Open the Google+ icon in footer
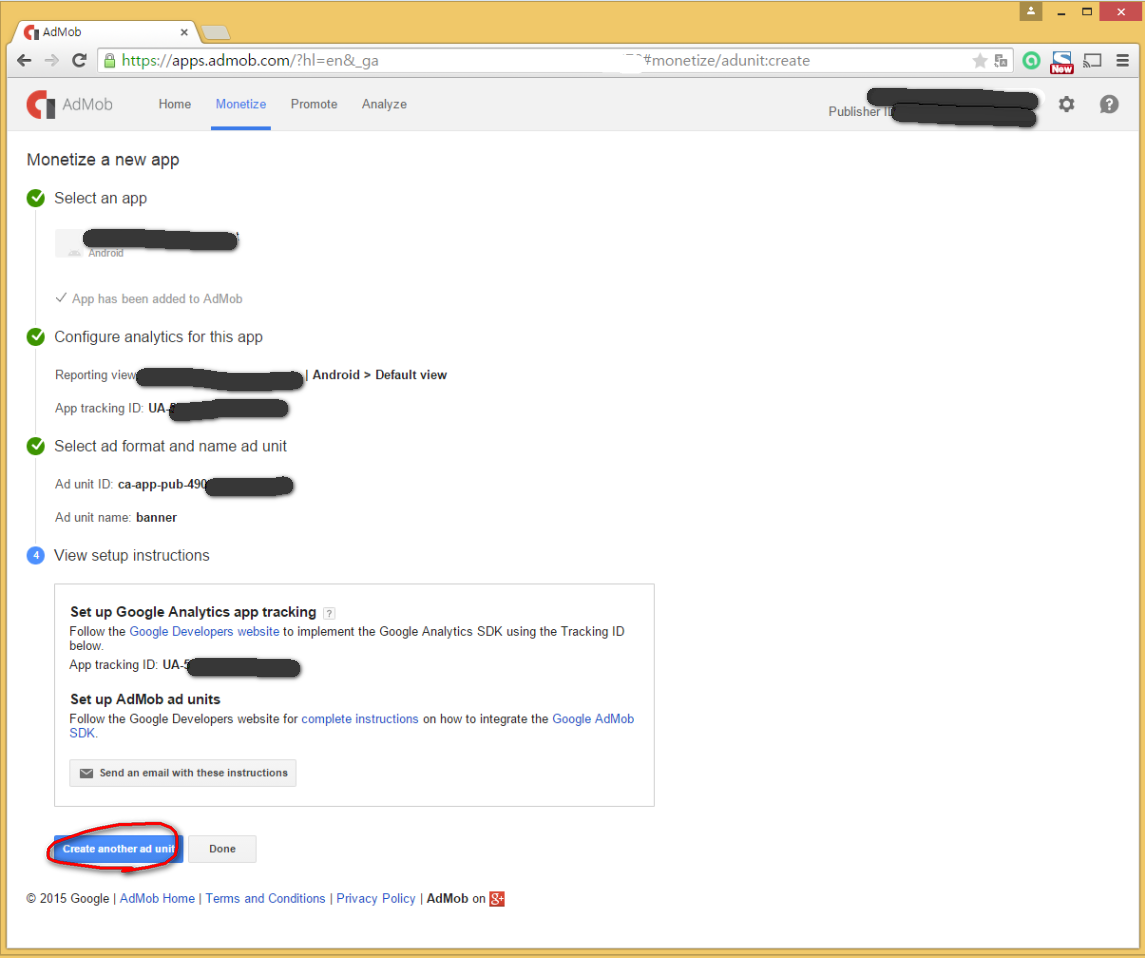1145x958 pixels. click(497, 899)
